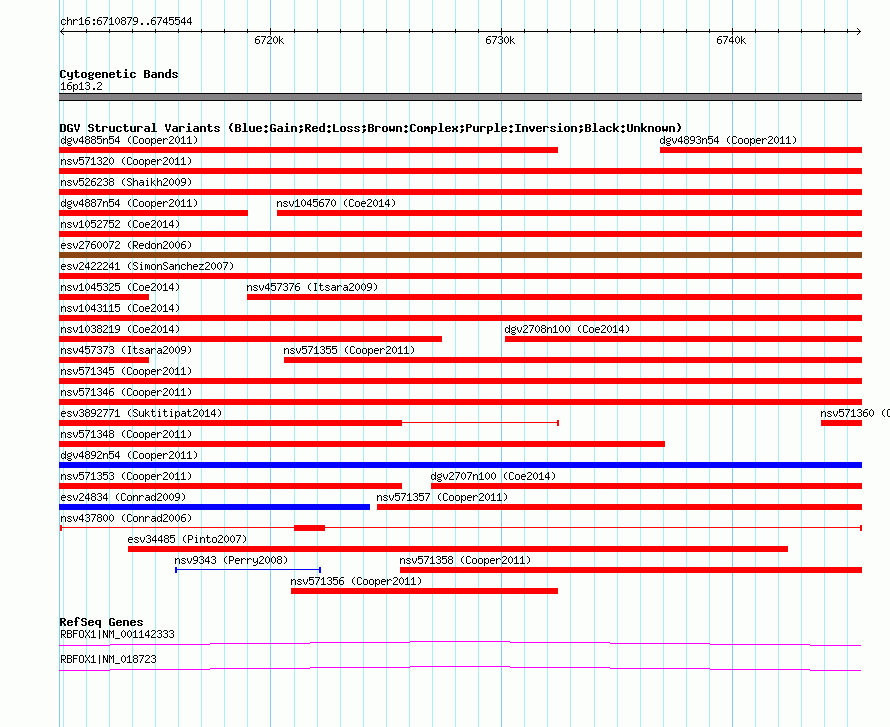The height and width of the screenshot is (727, 890).
Task: Click the red nsv571356 variant bar
Action: (x=425, y=591)
